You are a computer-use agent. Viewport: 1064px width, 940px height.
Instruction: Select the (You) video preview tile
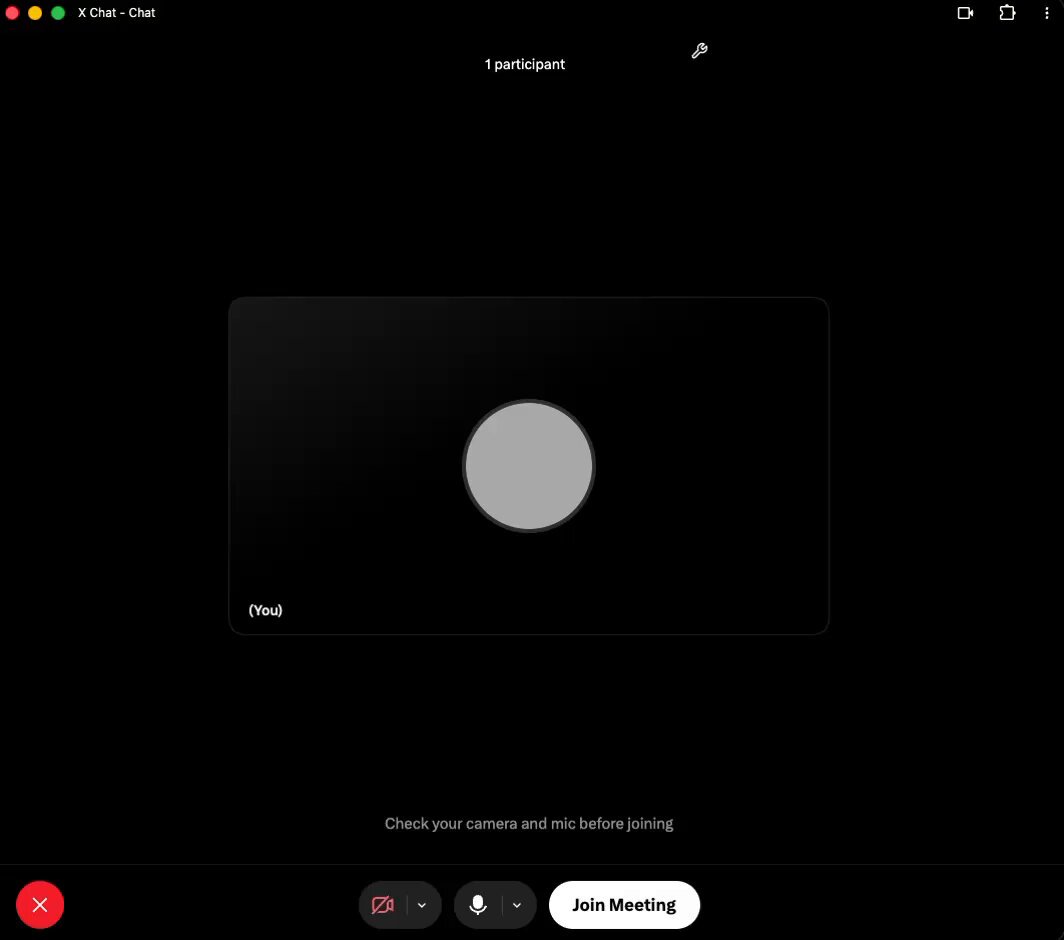[x=529, y=466]
